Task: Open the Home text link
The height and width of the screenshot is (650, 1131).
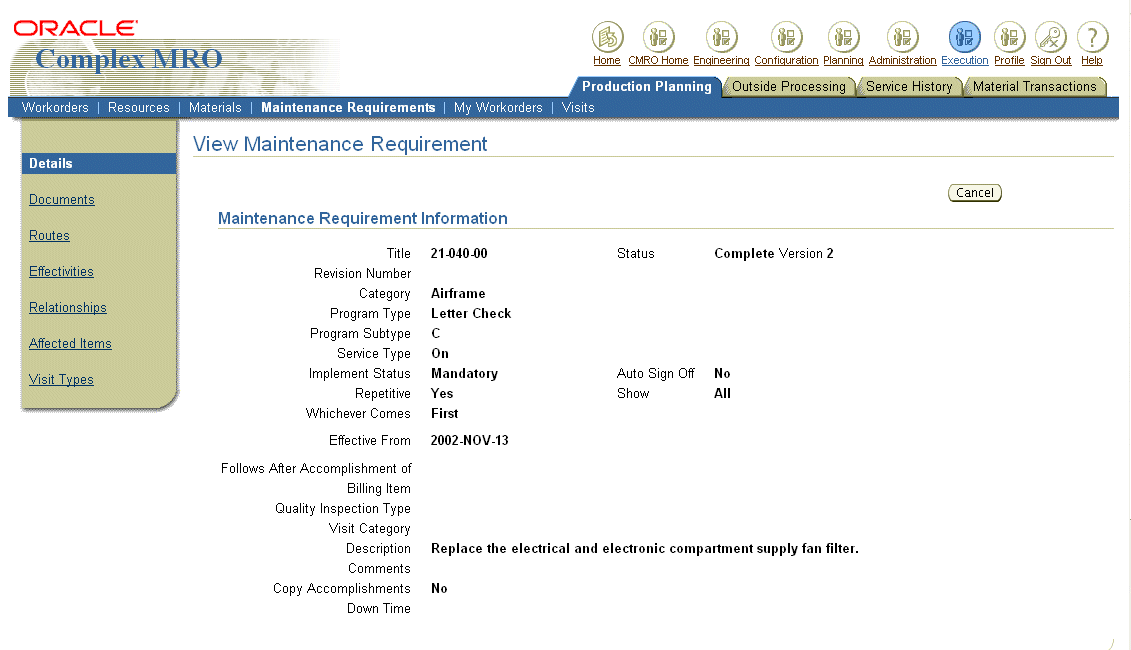Action: point(607,61)
